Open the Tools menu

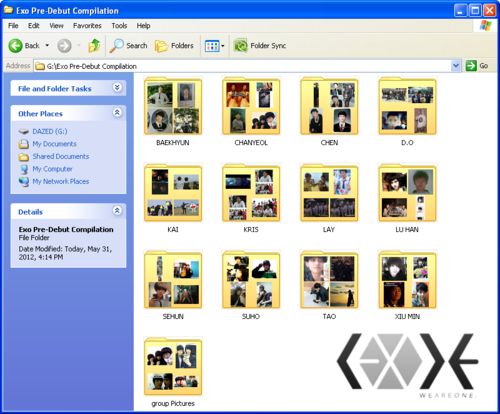click(x=119, y=26)
